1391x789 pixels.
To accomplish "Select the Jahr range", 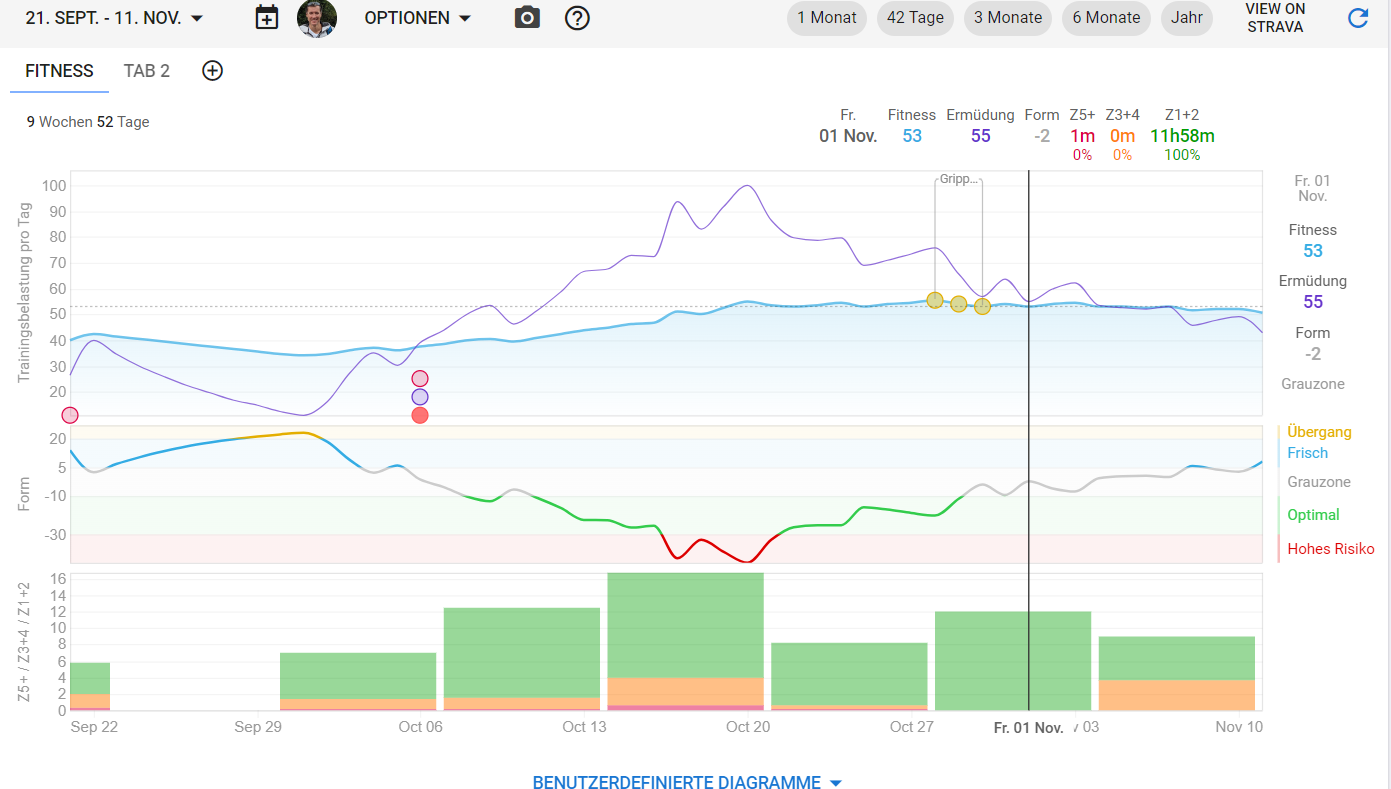I will 1186,18.
